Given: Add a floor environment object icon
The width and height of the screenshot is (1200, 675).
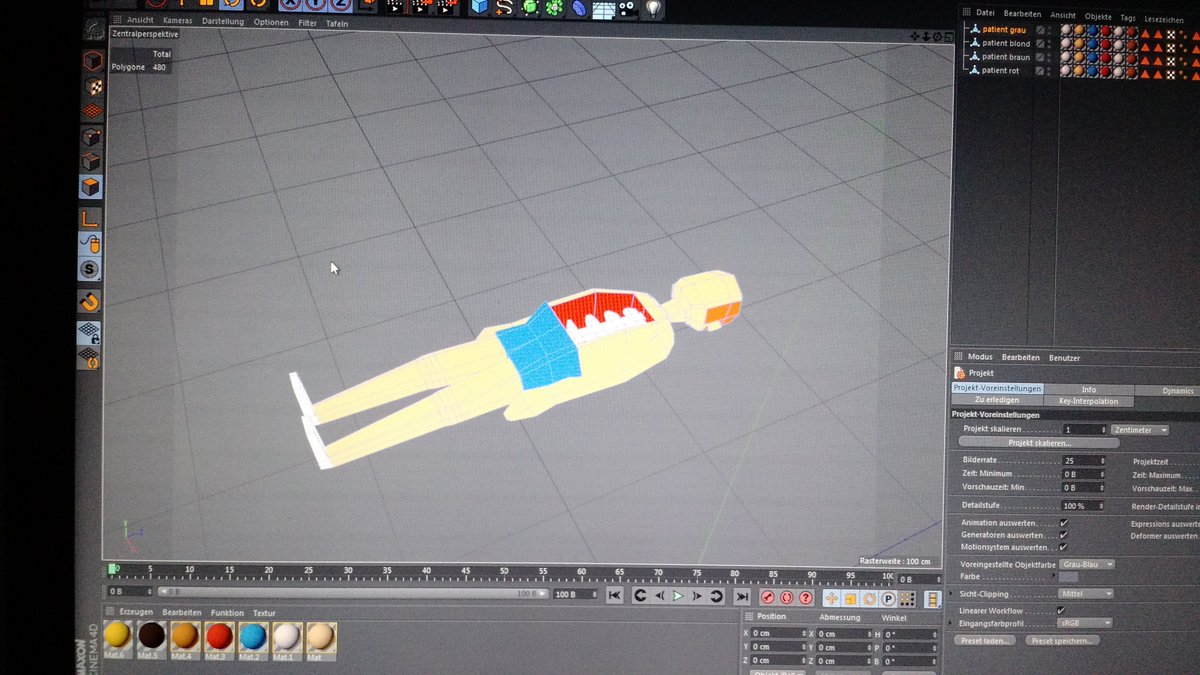Looking at the screenshot, I should pos(603,10).
